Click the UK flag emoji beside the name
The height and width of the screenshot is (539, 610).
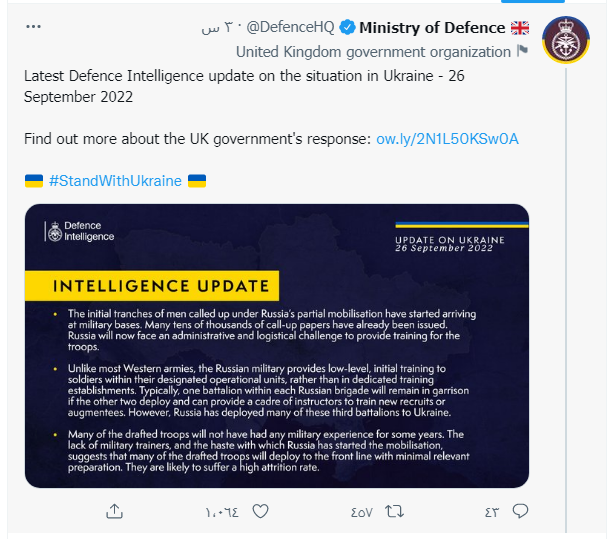(521, 27)
